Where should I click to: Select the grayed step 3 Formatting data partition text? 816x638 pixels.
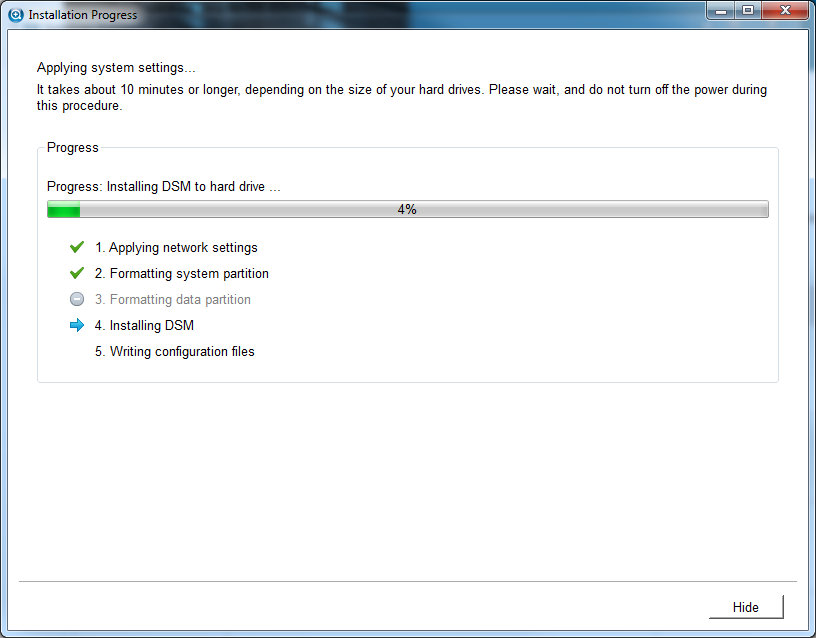pyautogui.click(x=180, y=299)
